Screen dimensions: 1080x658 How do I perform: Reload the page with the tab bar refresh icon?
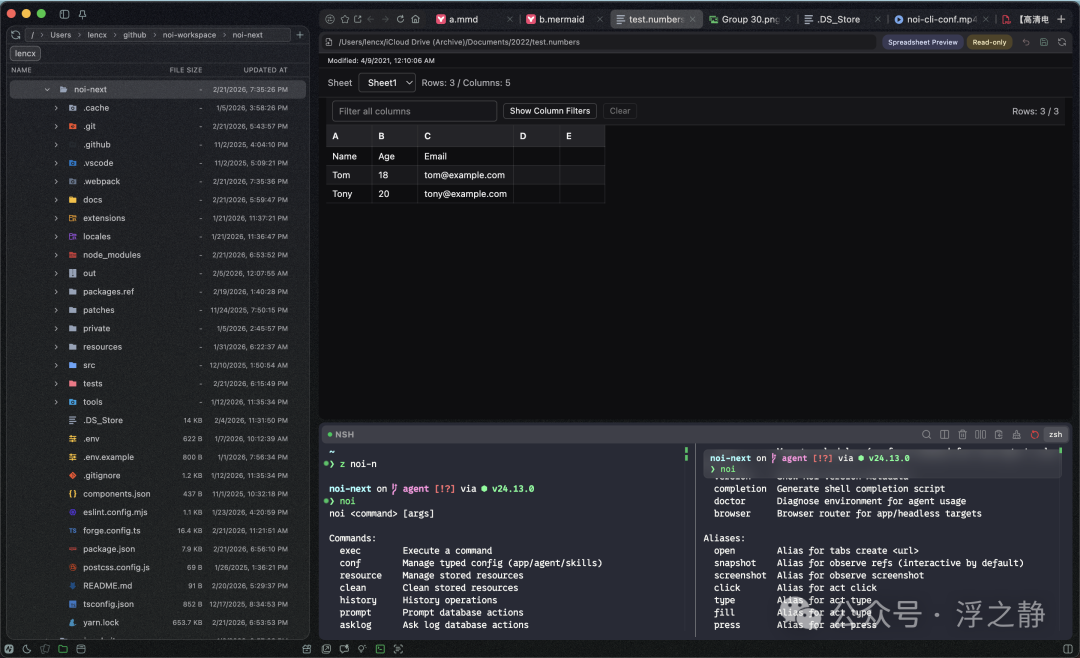click(400, 19)
